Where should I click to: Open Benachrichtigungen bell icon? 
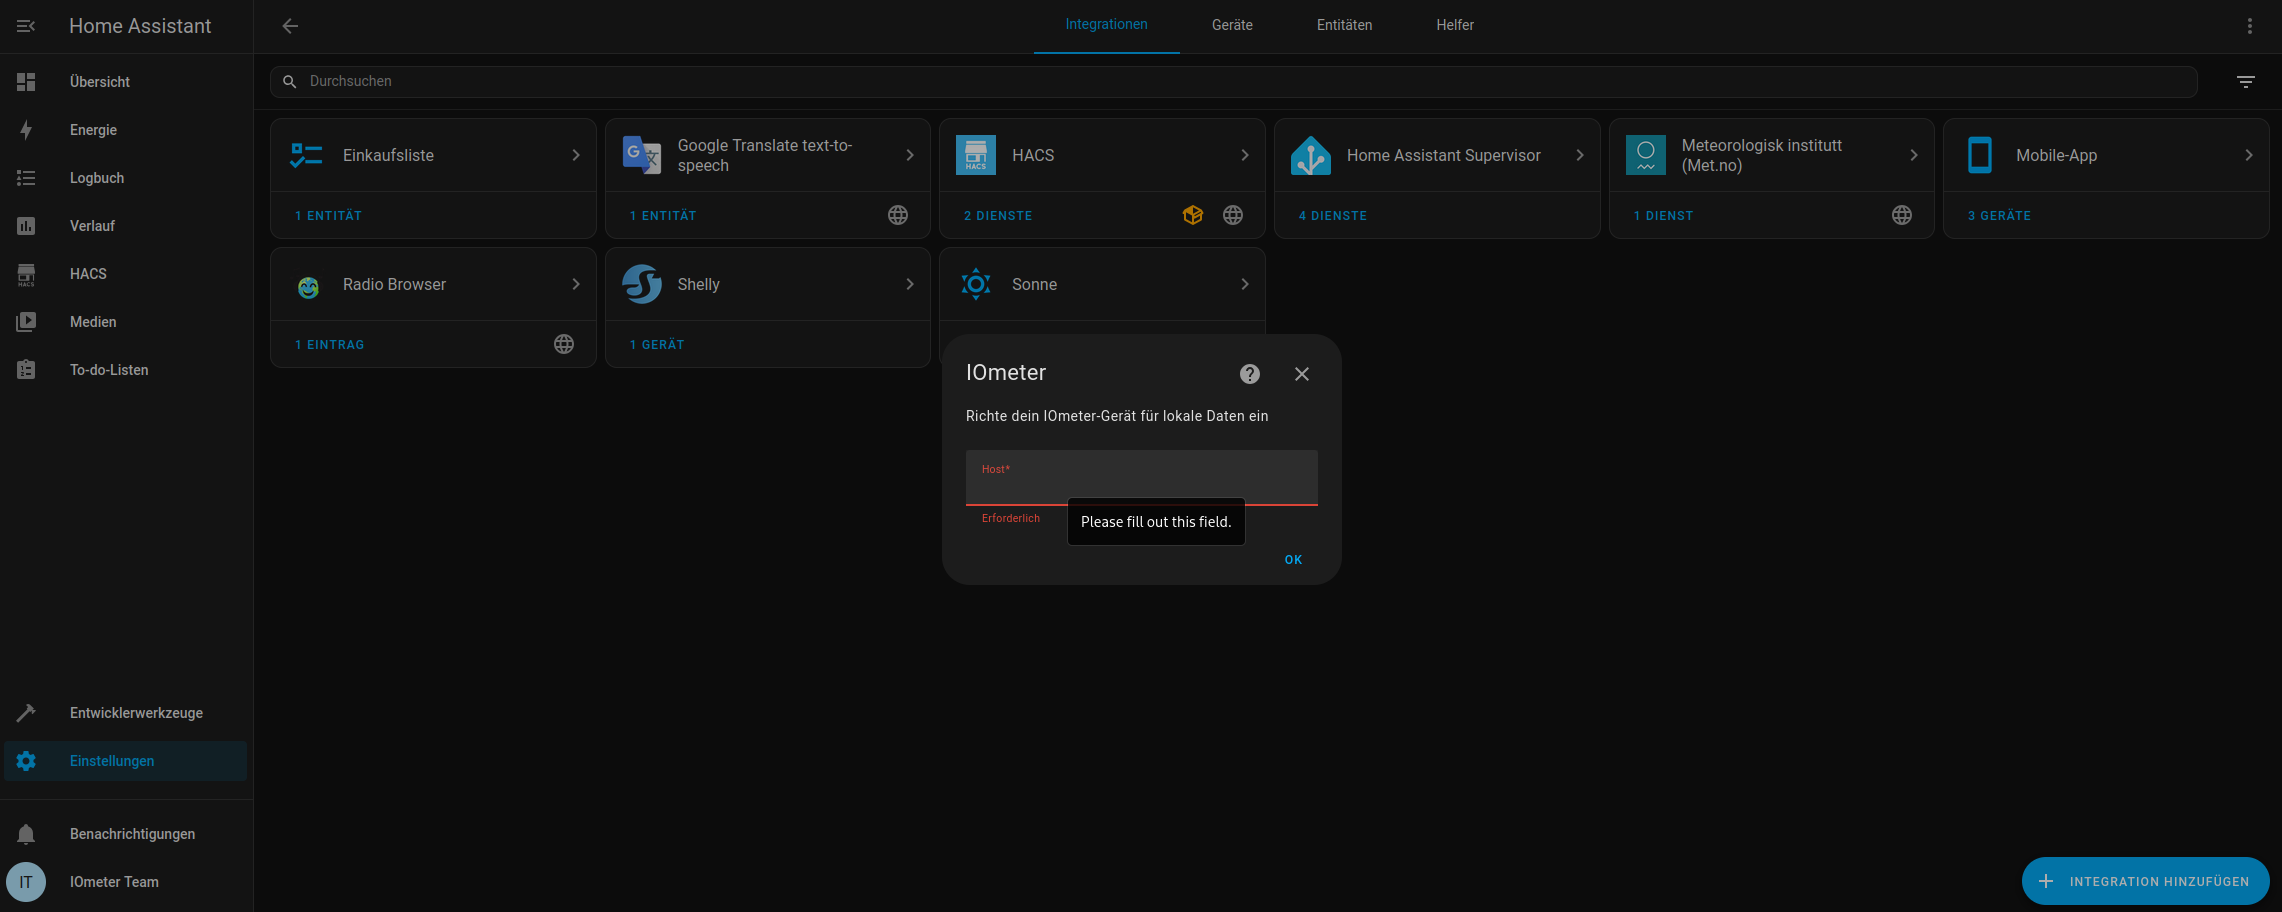(x=26, y=834)
